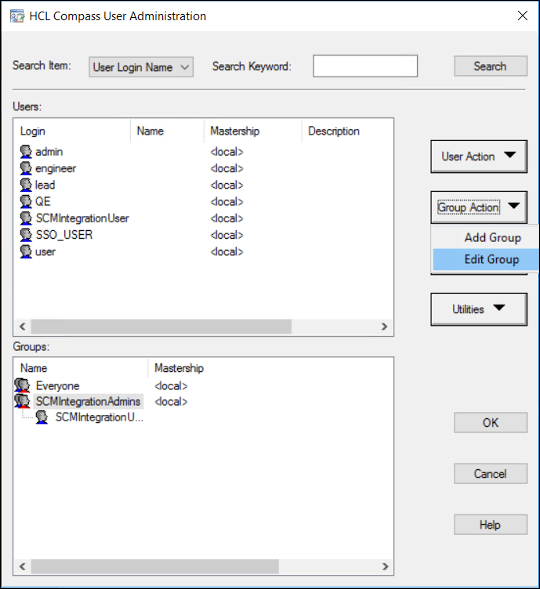This screenshot has height=589, width=540.
Task: Select the 'engineer' login row text
Action: [x=56, y=168]
